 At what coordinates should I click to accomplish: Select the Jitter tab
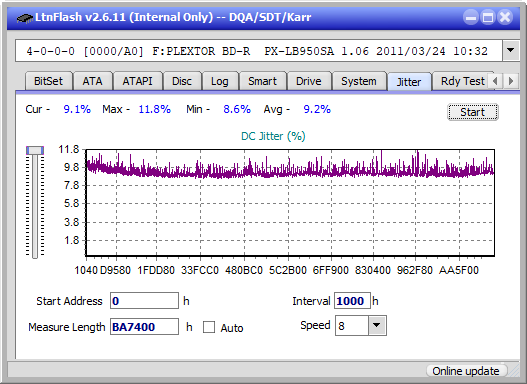click(409, 82)
